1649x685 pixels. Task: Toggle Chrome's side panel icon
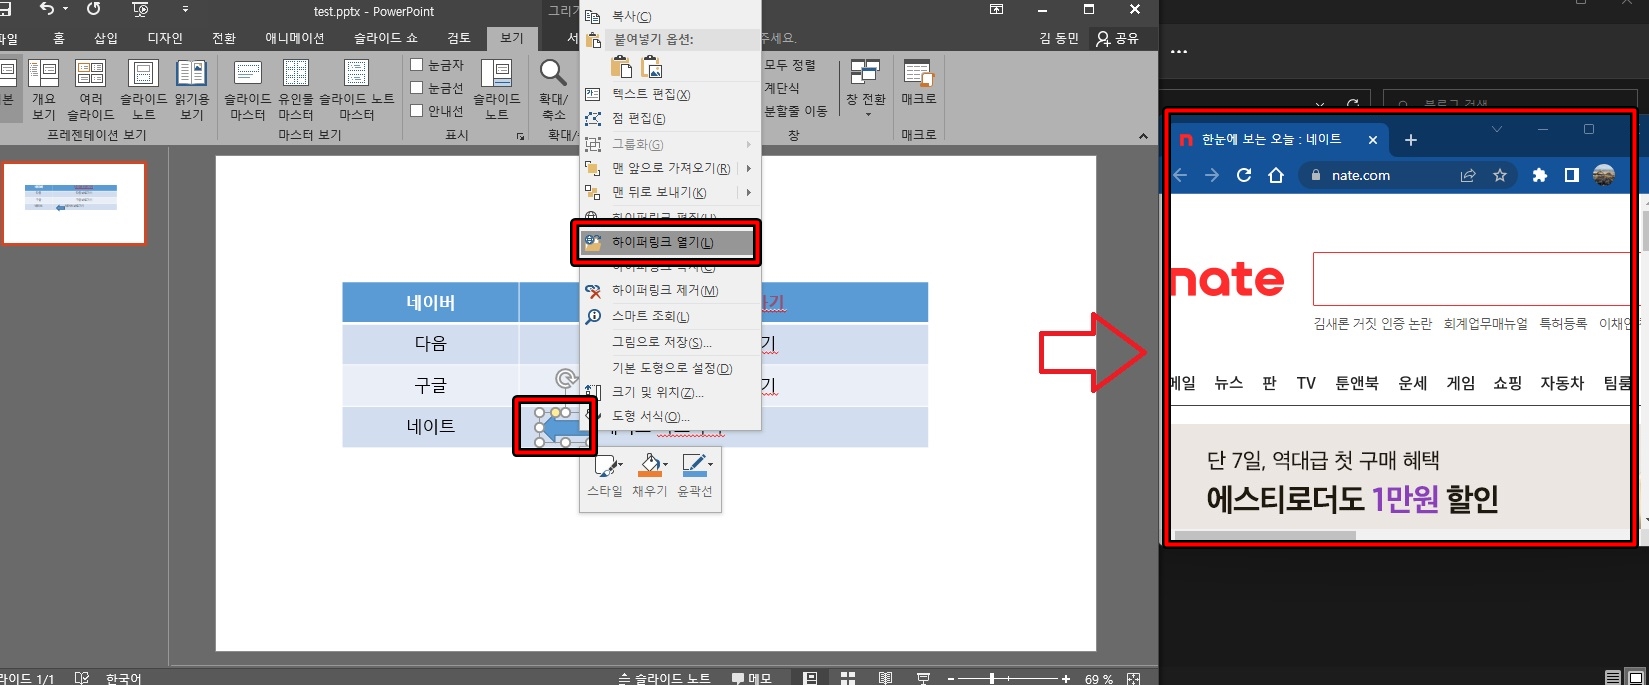[1572, 175]
